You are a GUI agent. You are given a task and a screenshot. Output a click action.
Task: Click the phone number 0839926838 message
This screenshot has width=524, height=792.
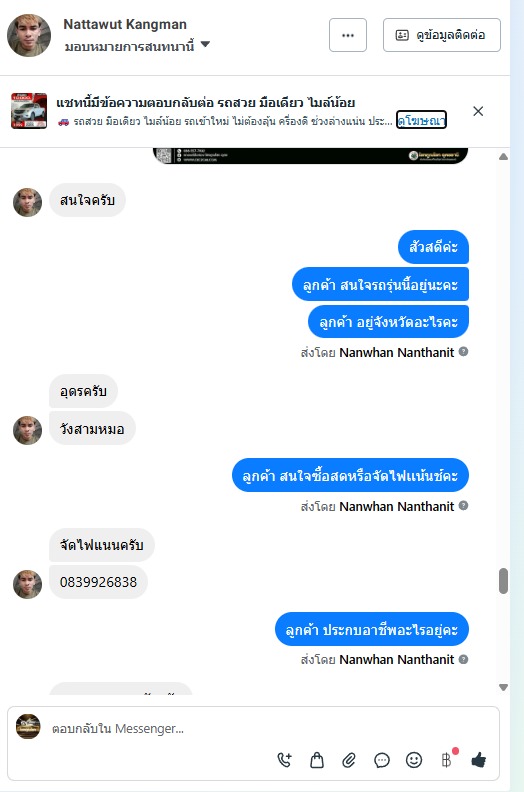[98, 582]
